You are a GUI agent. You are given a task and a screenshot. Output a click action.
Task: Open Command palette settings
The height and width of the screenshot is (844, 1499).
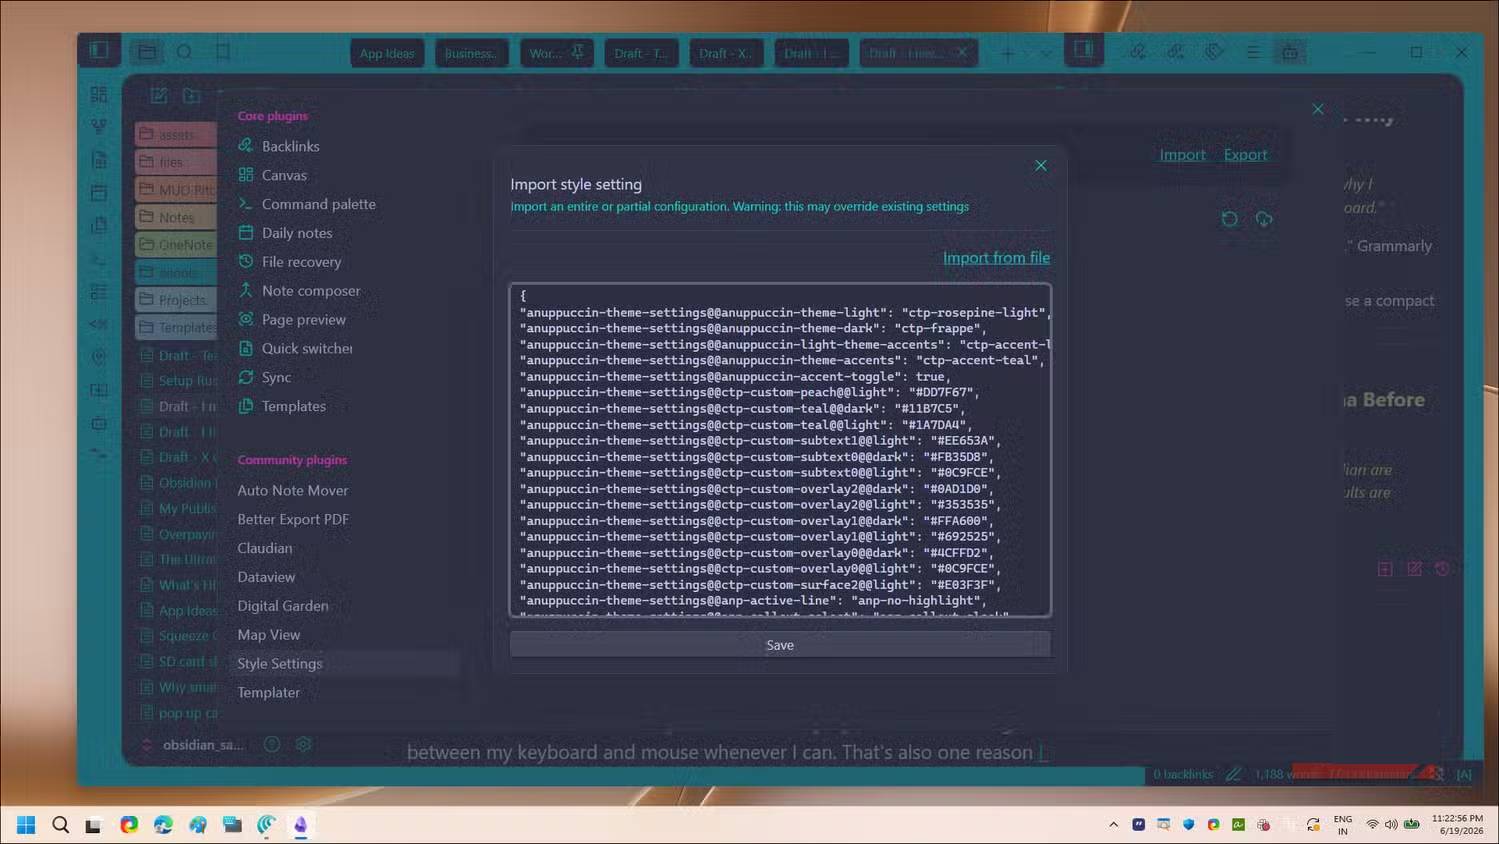click(318, 204)
